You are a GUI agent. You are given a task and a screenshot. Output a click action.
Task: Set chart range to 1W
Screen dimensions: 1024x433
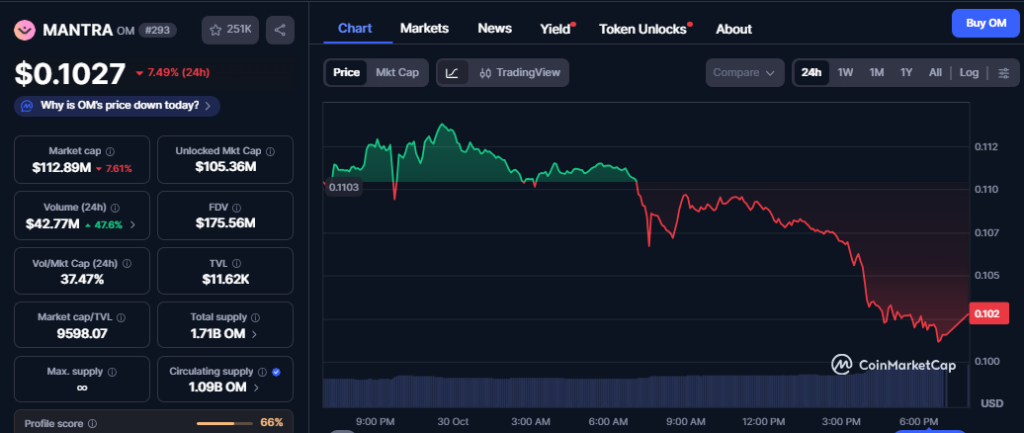[845, 72]
